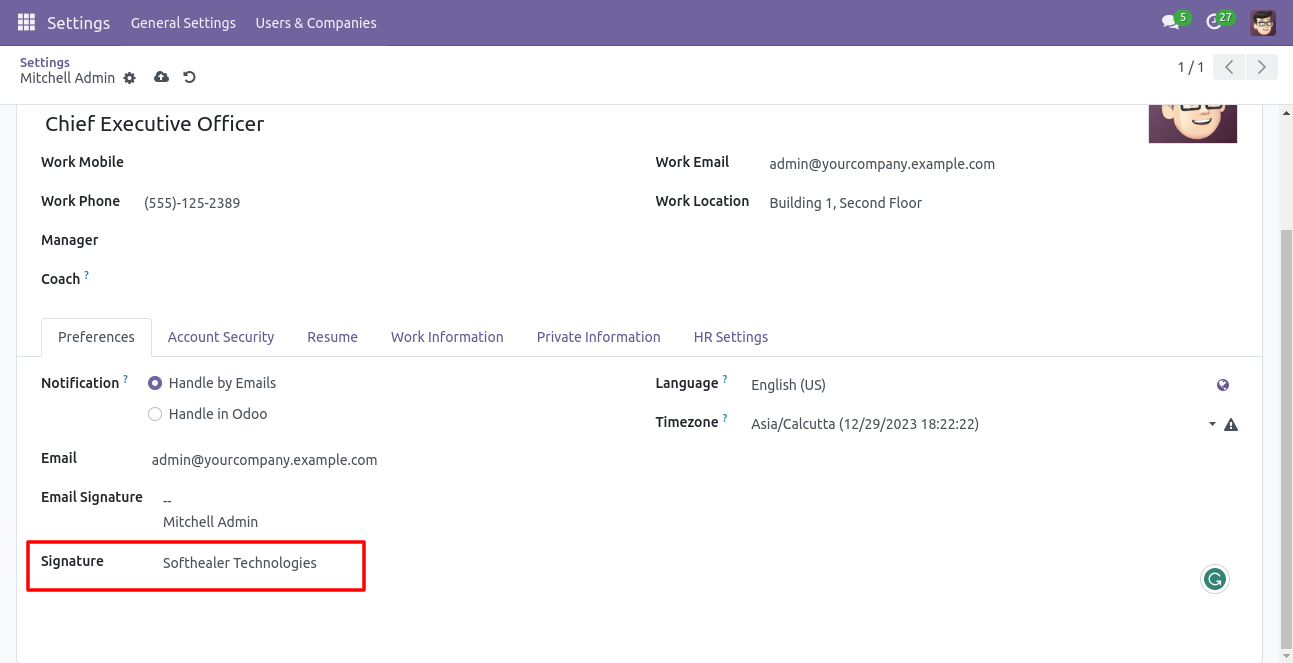Show help tooltip for Timezone
The height and width of the screenshot is (663, 1293).
click(x=724, y=419)
